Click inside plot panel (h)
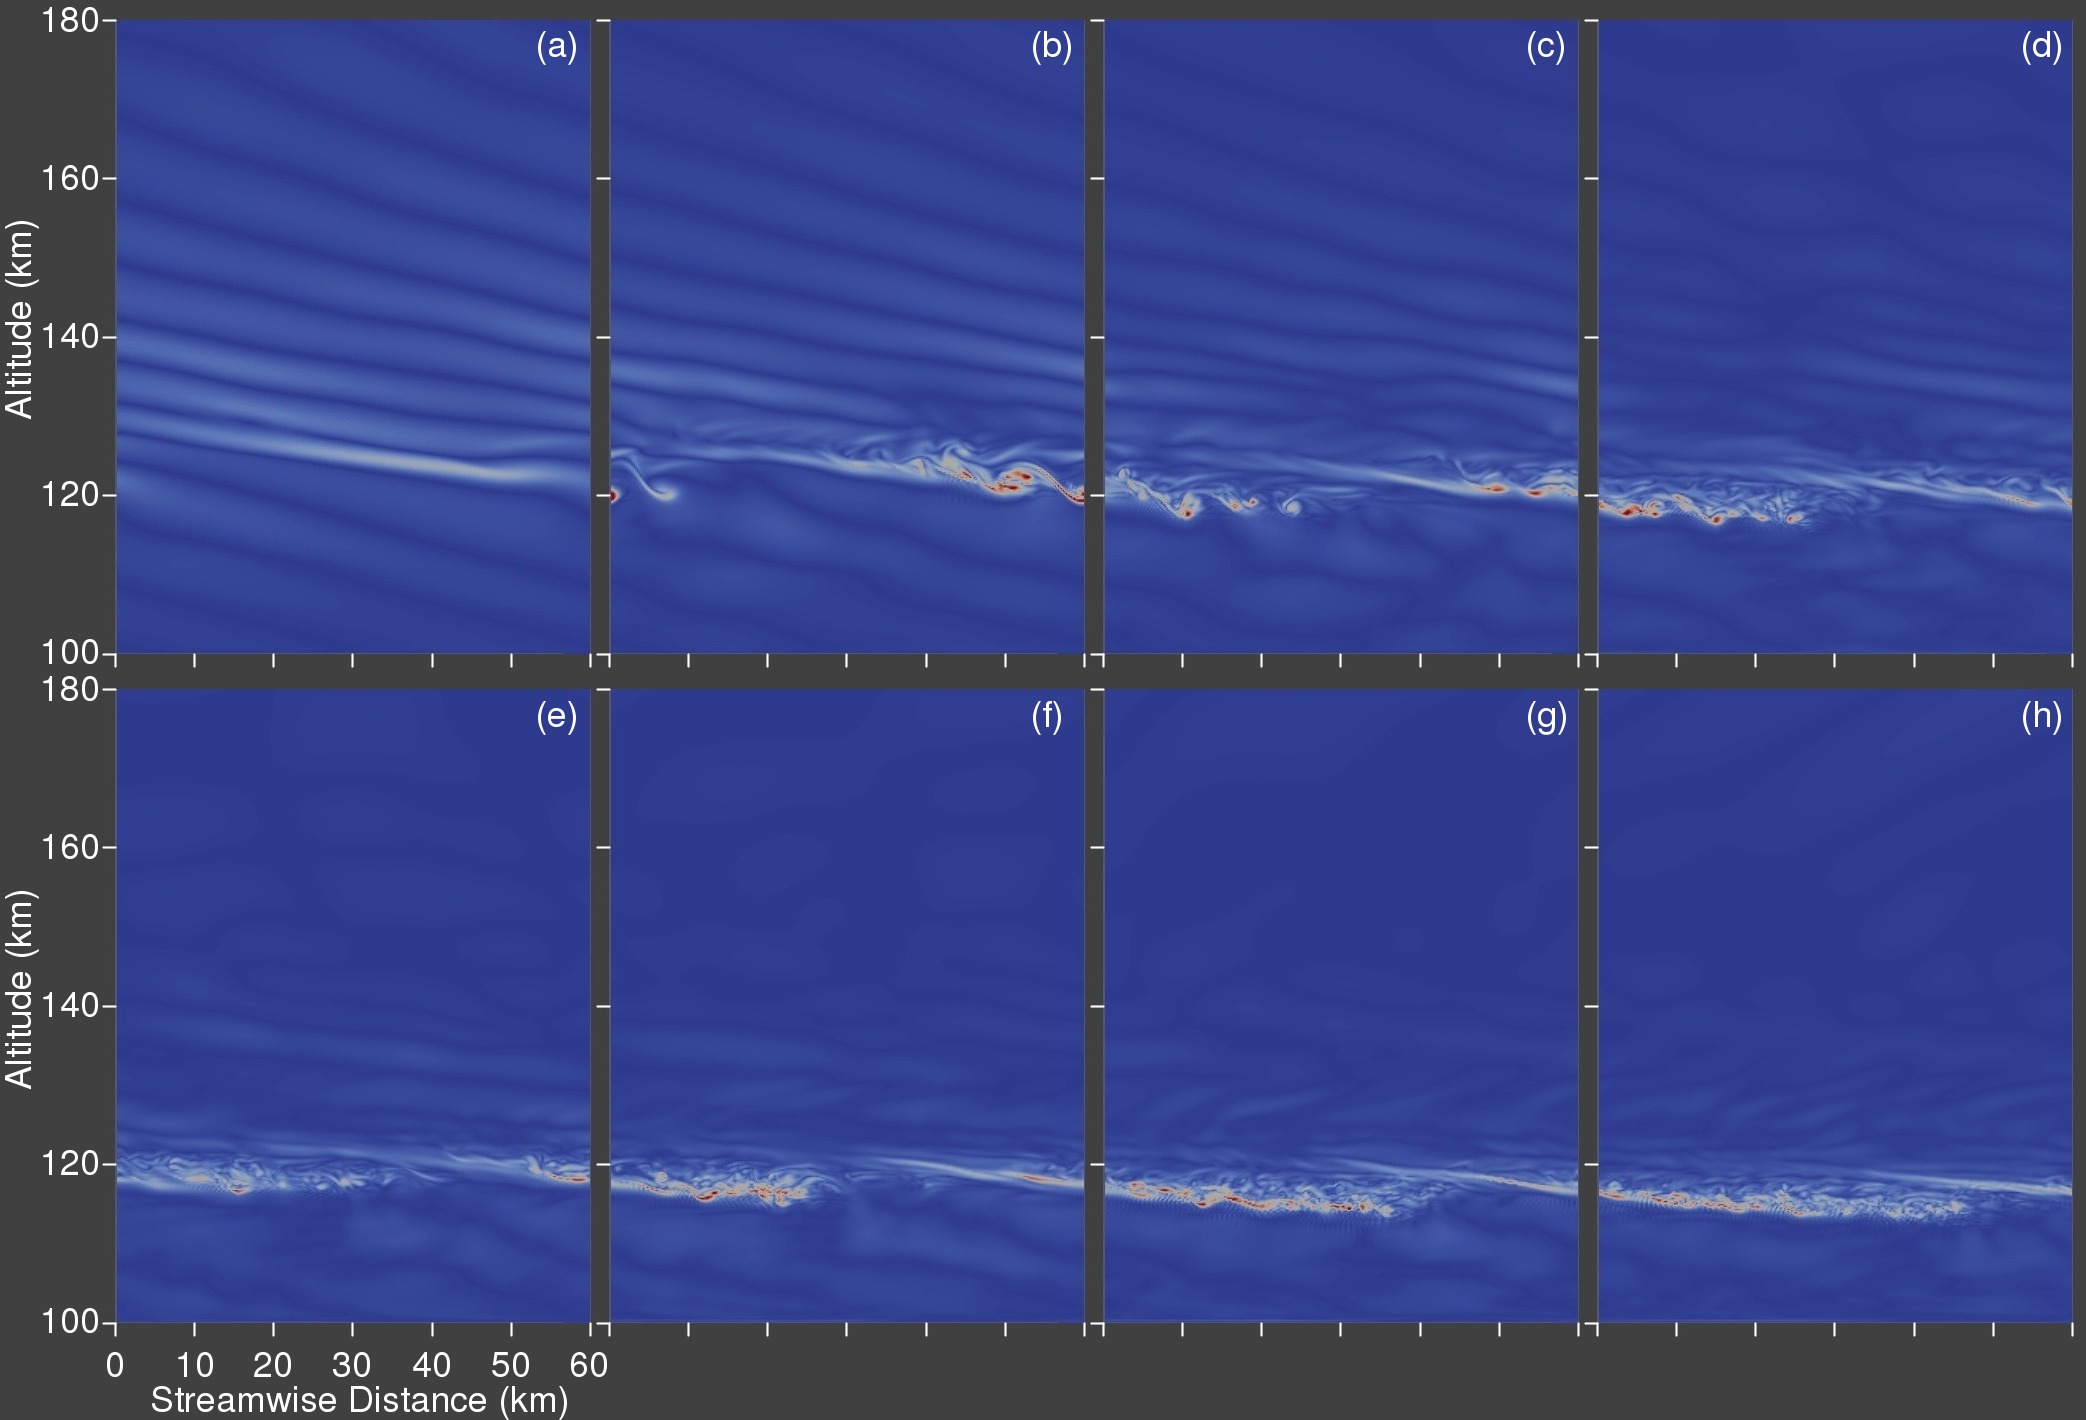Viewport: 2086px width, 1420px height. point(1835,1006)
